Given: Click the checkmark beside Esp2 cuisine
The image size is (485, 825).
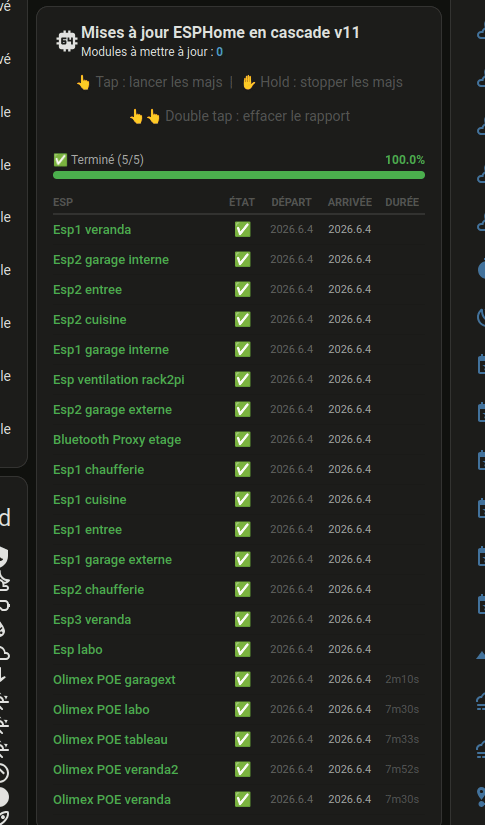Looking at the screenshot, I should click(242, 319).
